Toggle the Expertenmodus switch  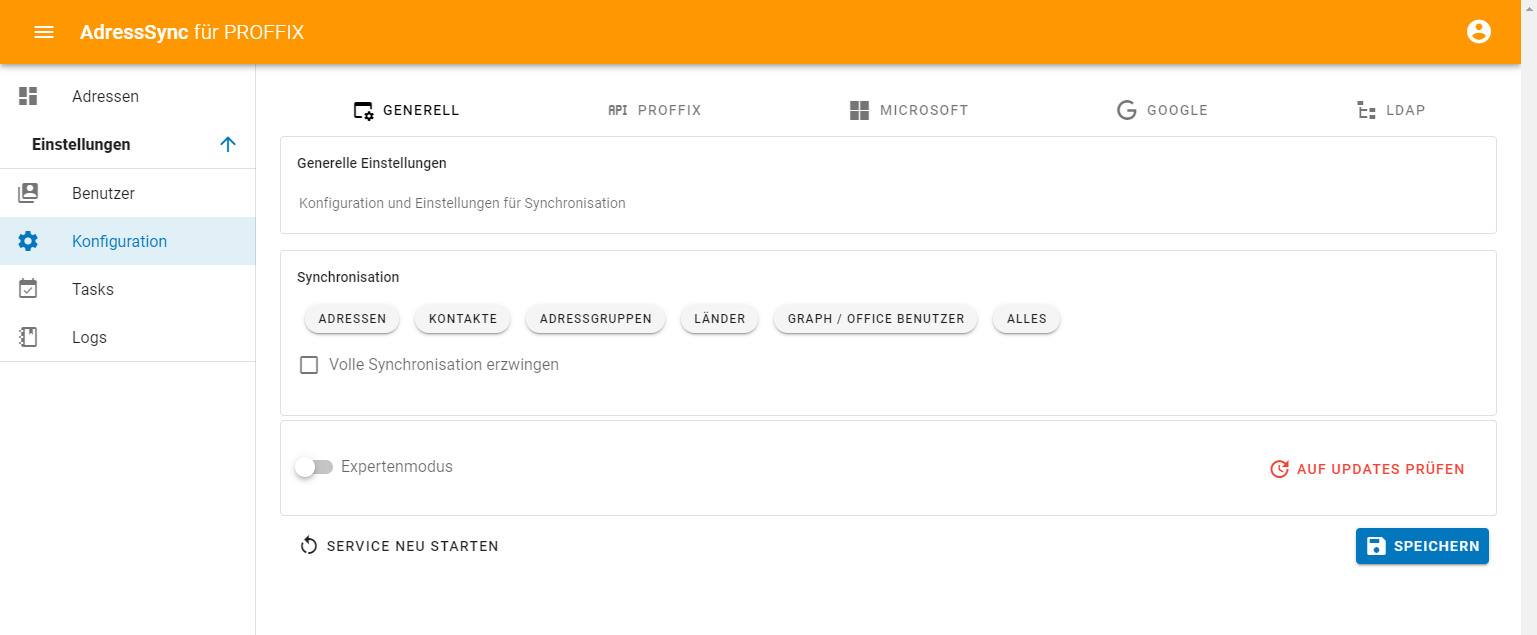point(314,467)
